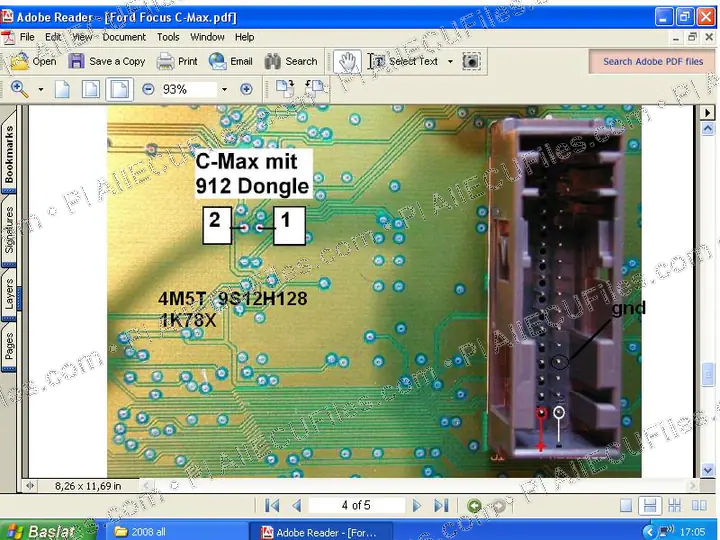
Task: Open Search with the binoculars icon
Action: click(273, 61)
